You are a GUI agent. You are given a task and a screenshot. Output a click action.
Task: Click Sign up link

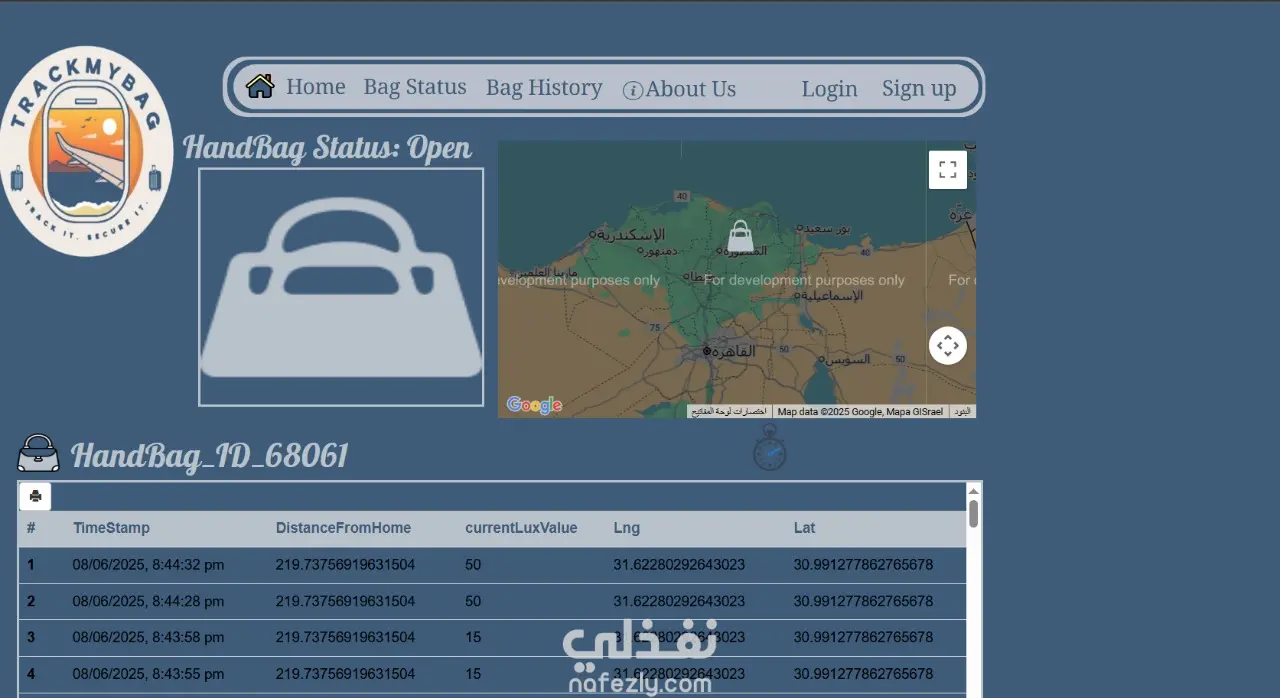pos(919,89)
